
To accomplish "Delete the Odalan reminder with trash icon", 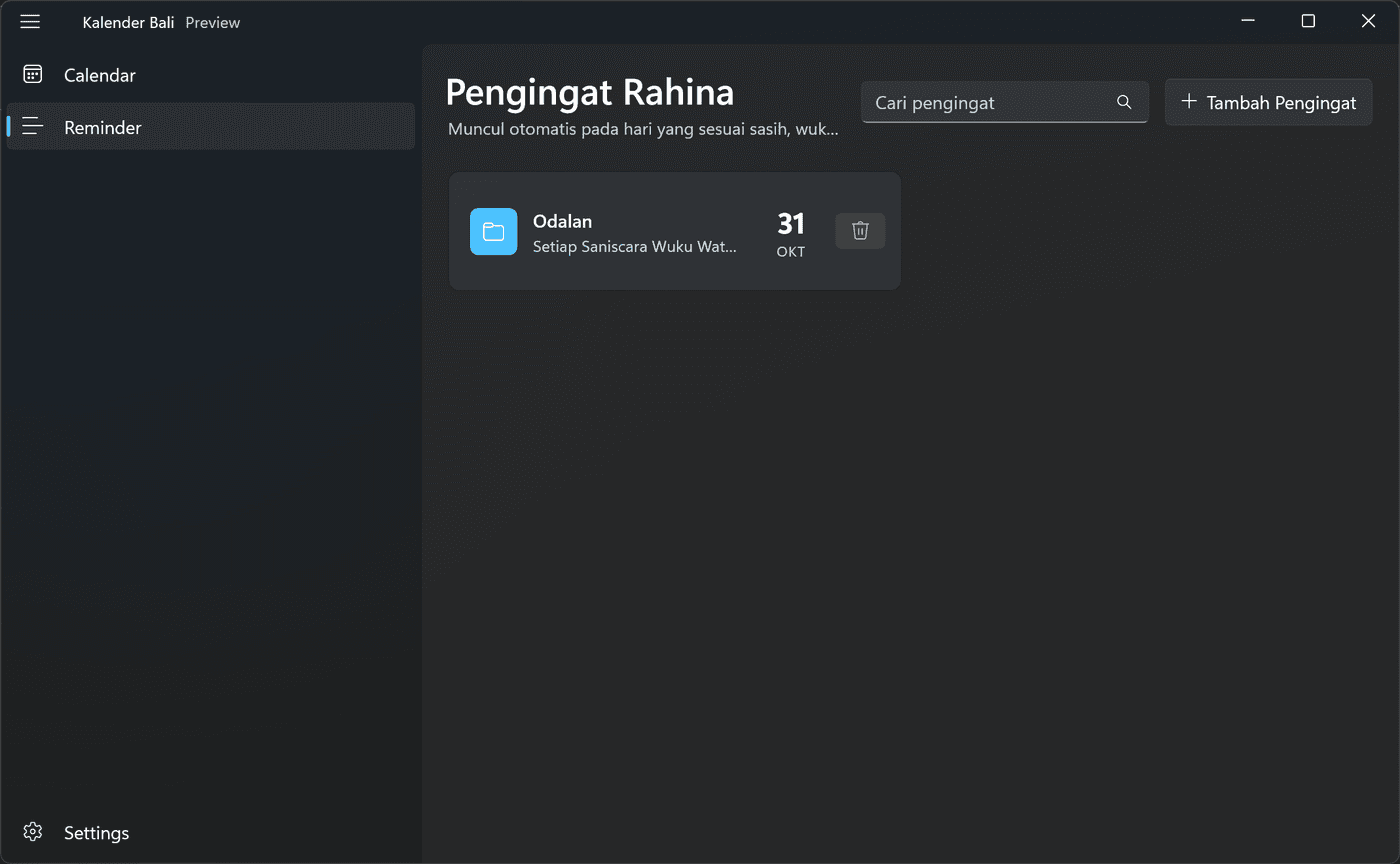I will [x=860, y=231].
